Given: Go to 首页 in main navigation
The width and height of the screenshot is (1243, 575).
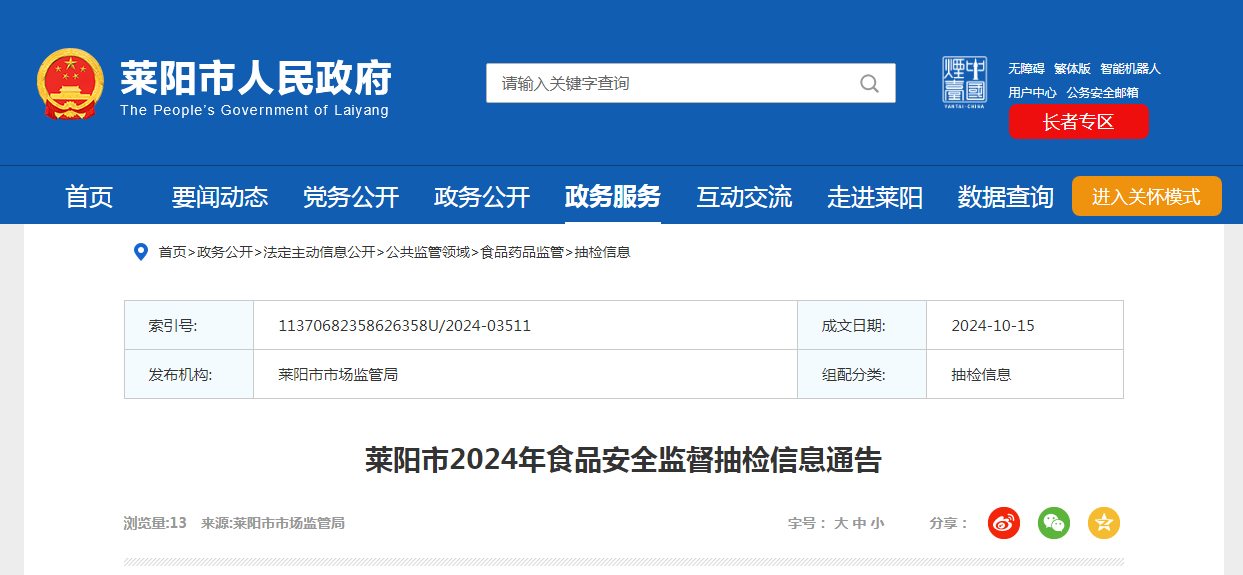Looking at the screenshot, I should click(x=89, y=197).
